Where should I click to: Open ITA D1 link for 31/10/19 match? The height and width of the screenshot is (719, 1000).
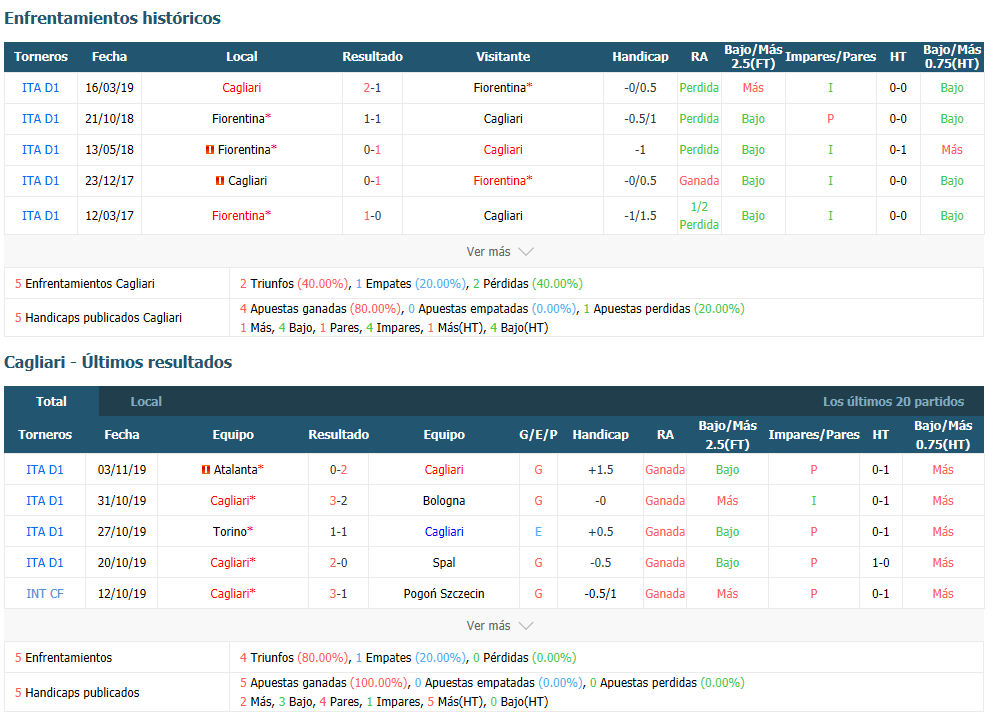tap(45, 501)
